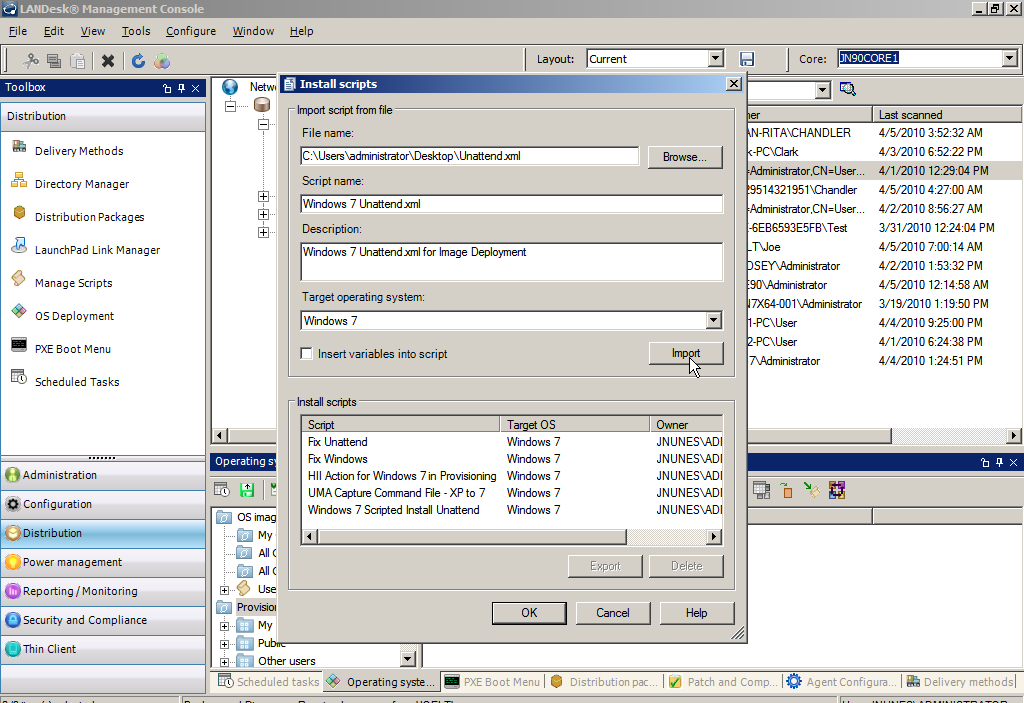Open the OS Deployment tool
Image resolution: width=1024 pixels, height=703 pixels.
click(x=18, y=314)
